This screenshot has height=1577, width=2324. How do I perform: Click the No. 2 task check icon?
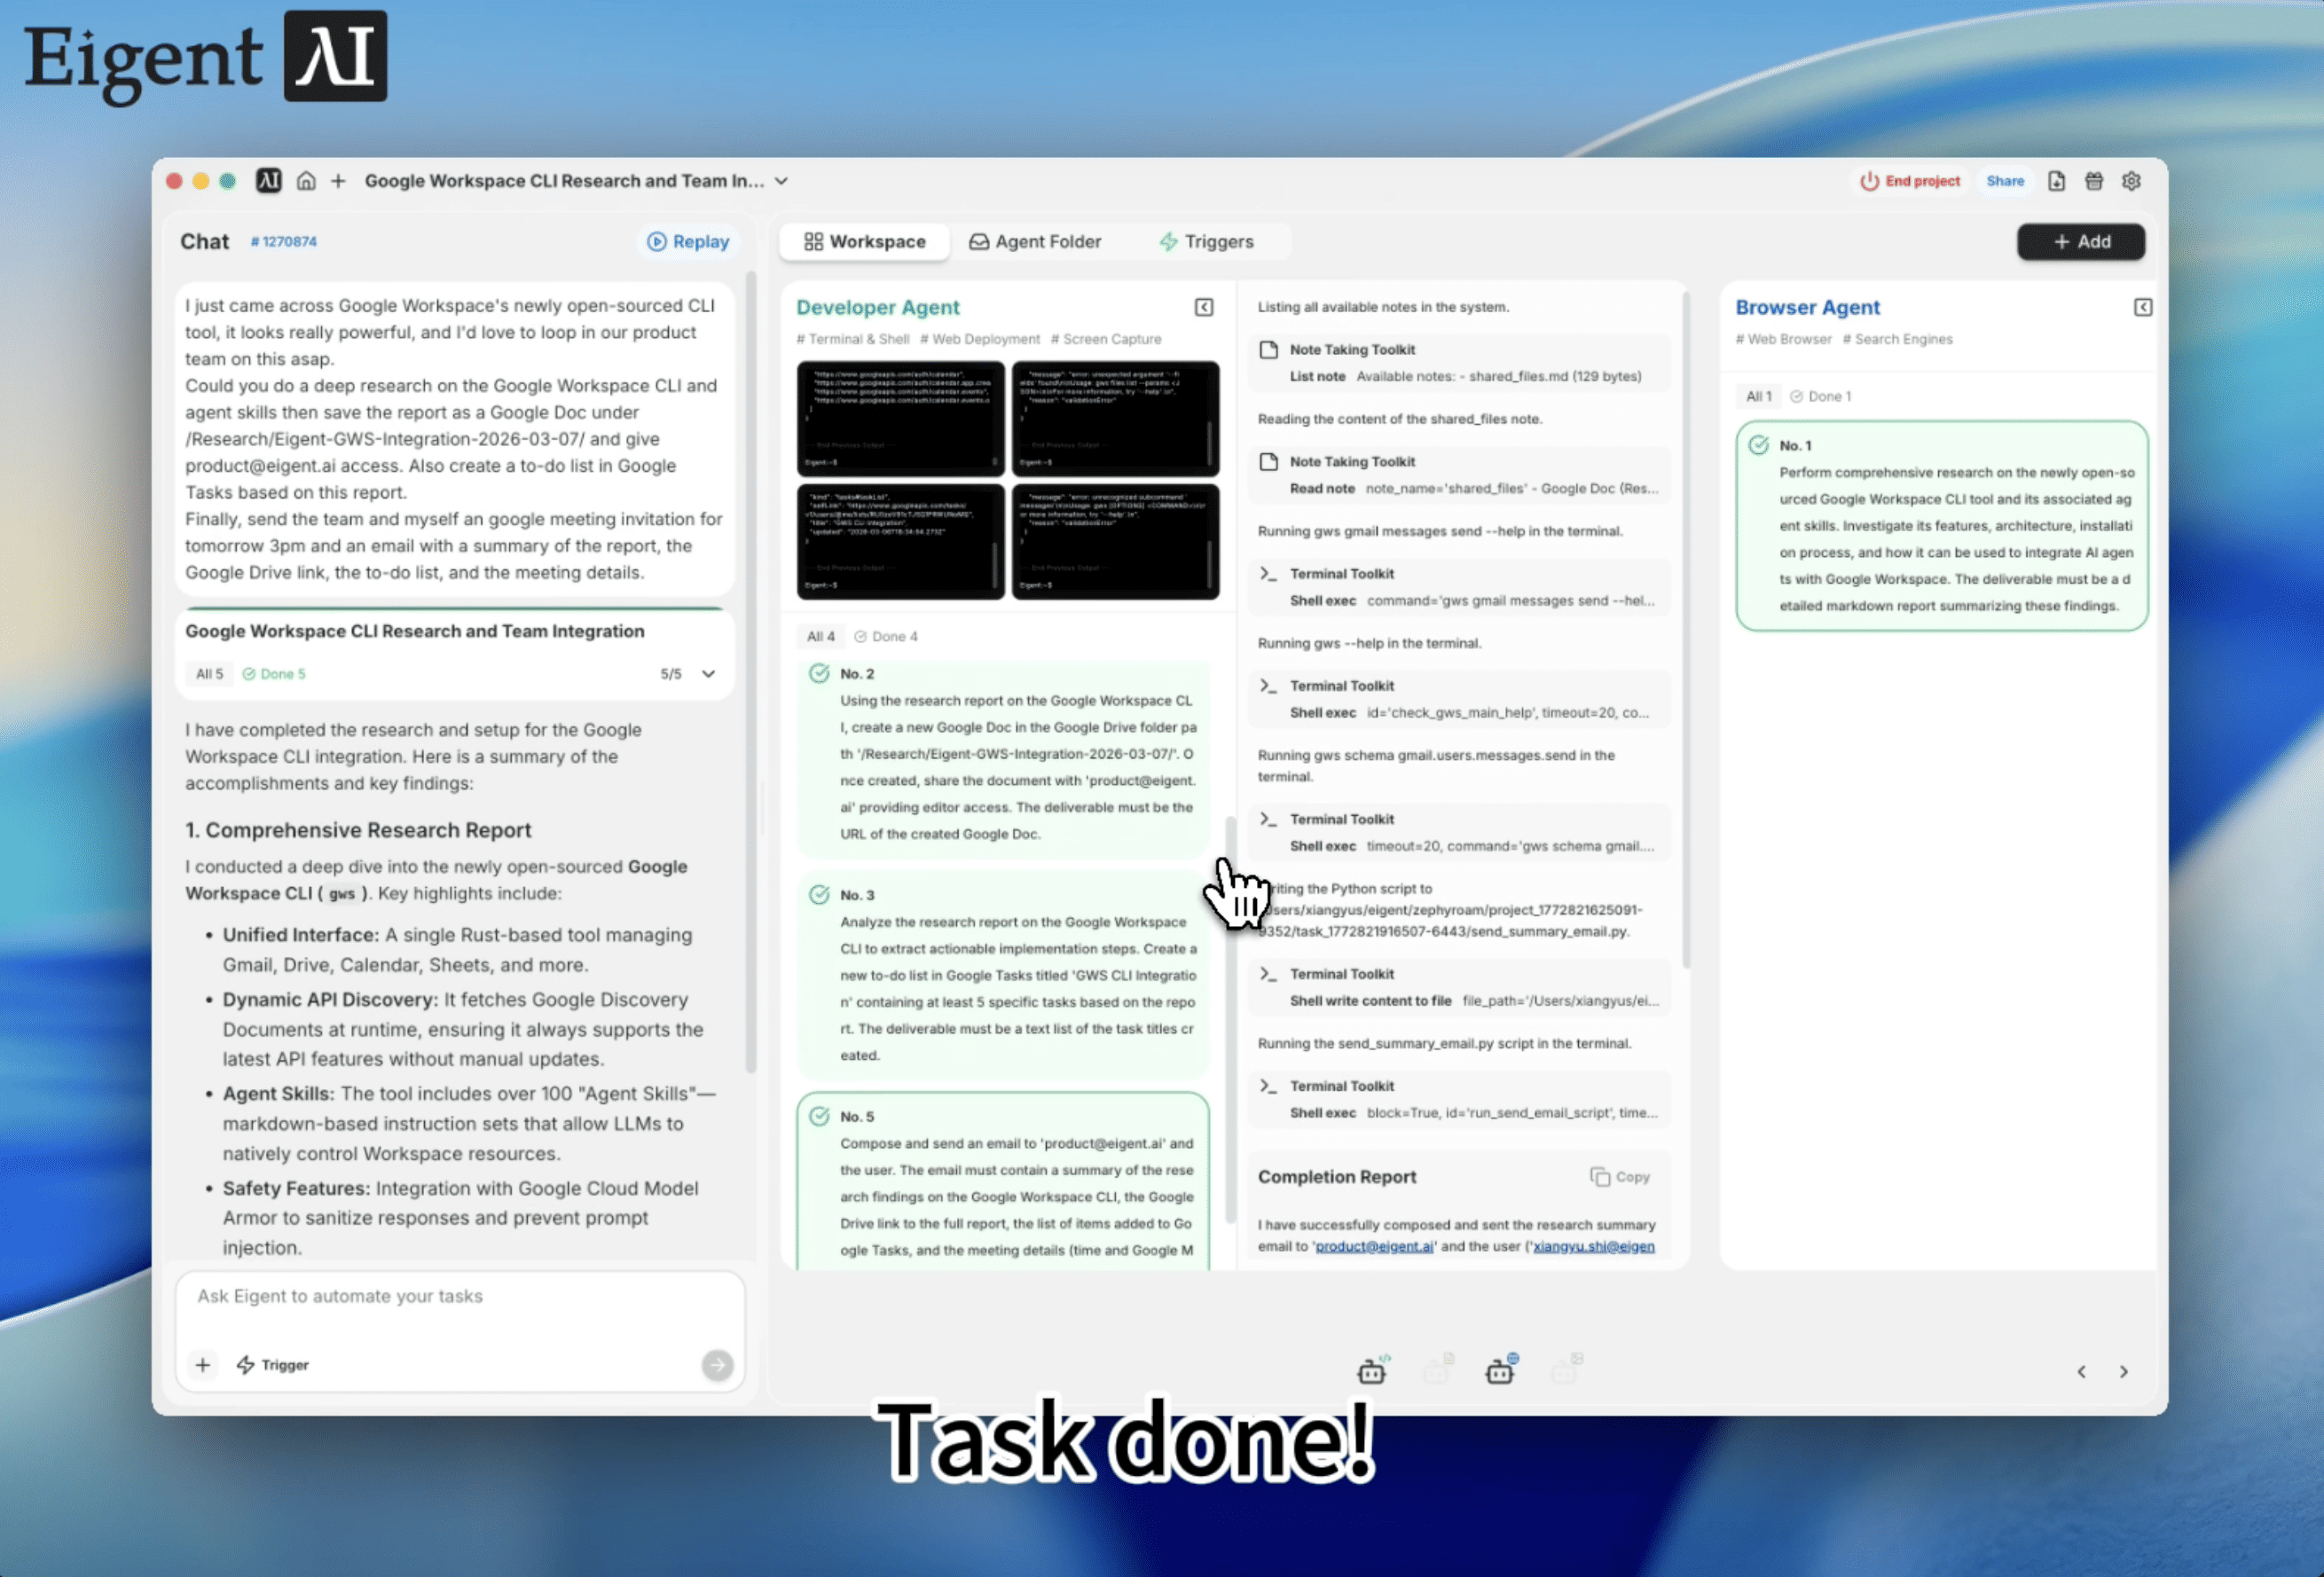[819, 673]
